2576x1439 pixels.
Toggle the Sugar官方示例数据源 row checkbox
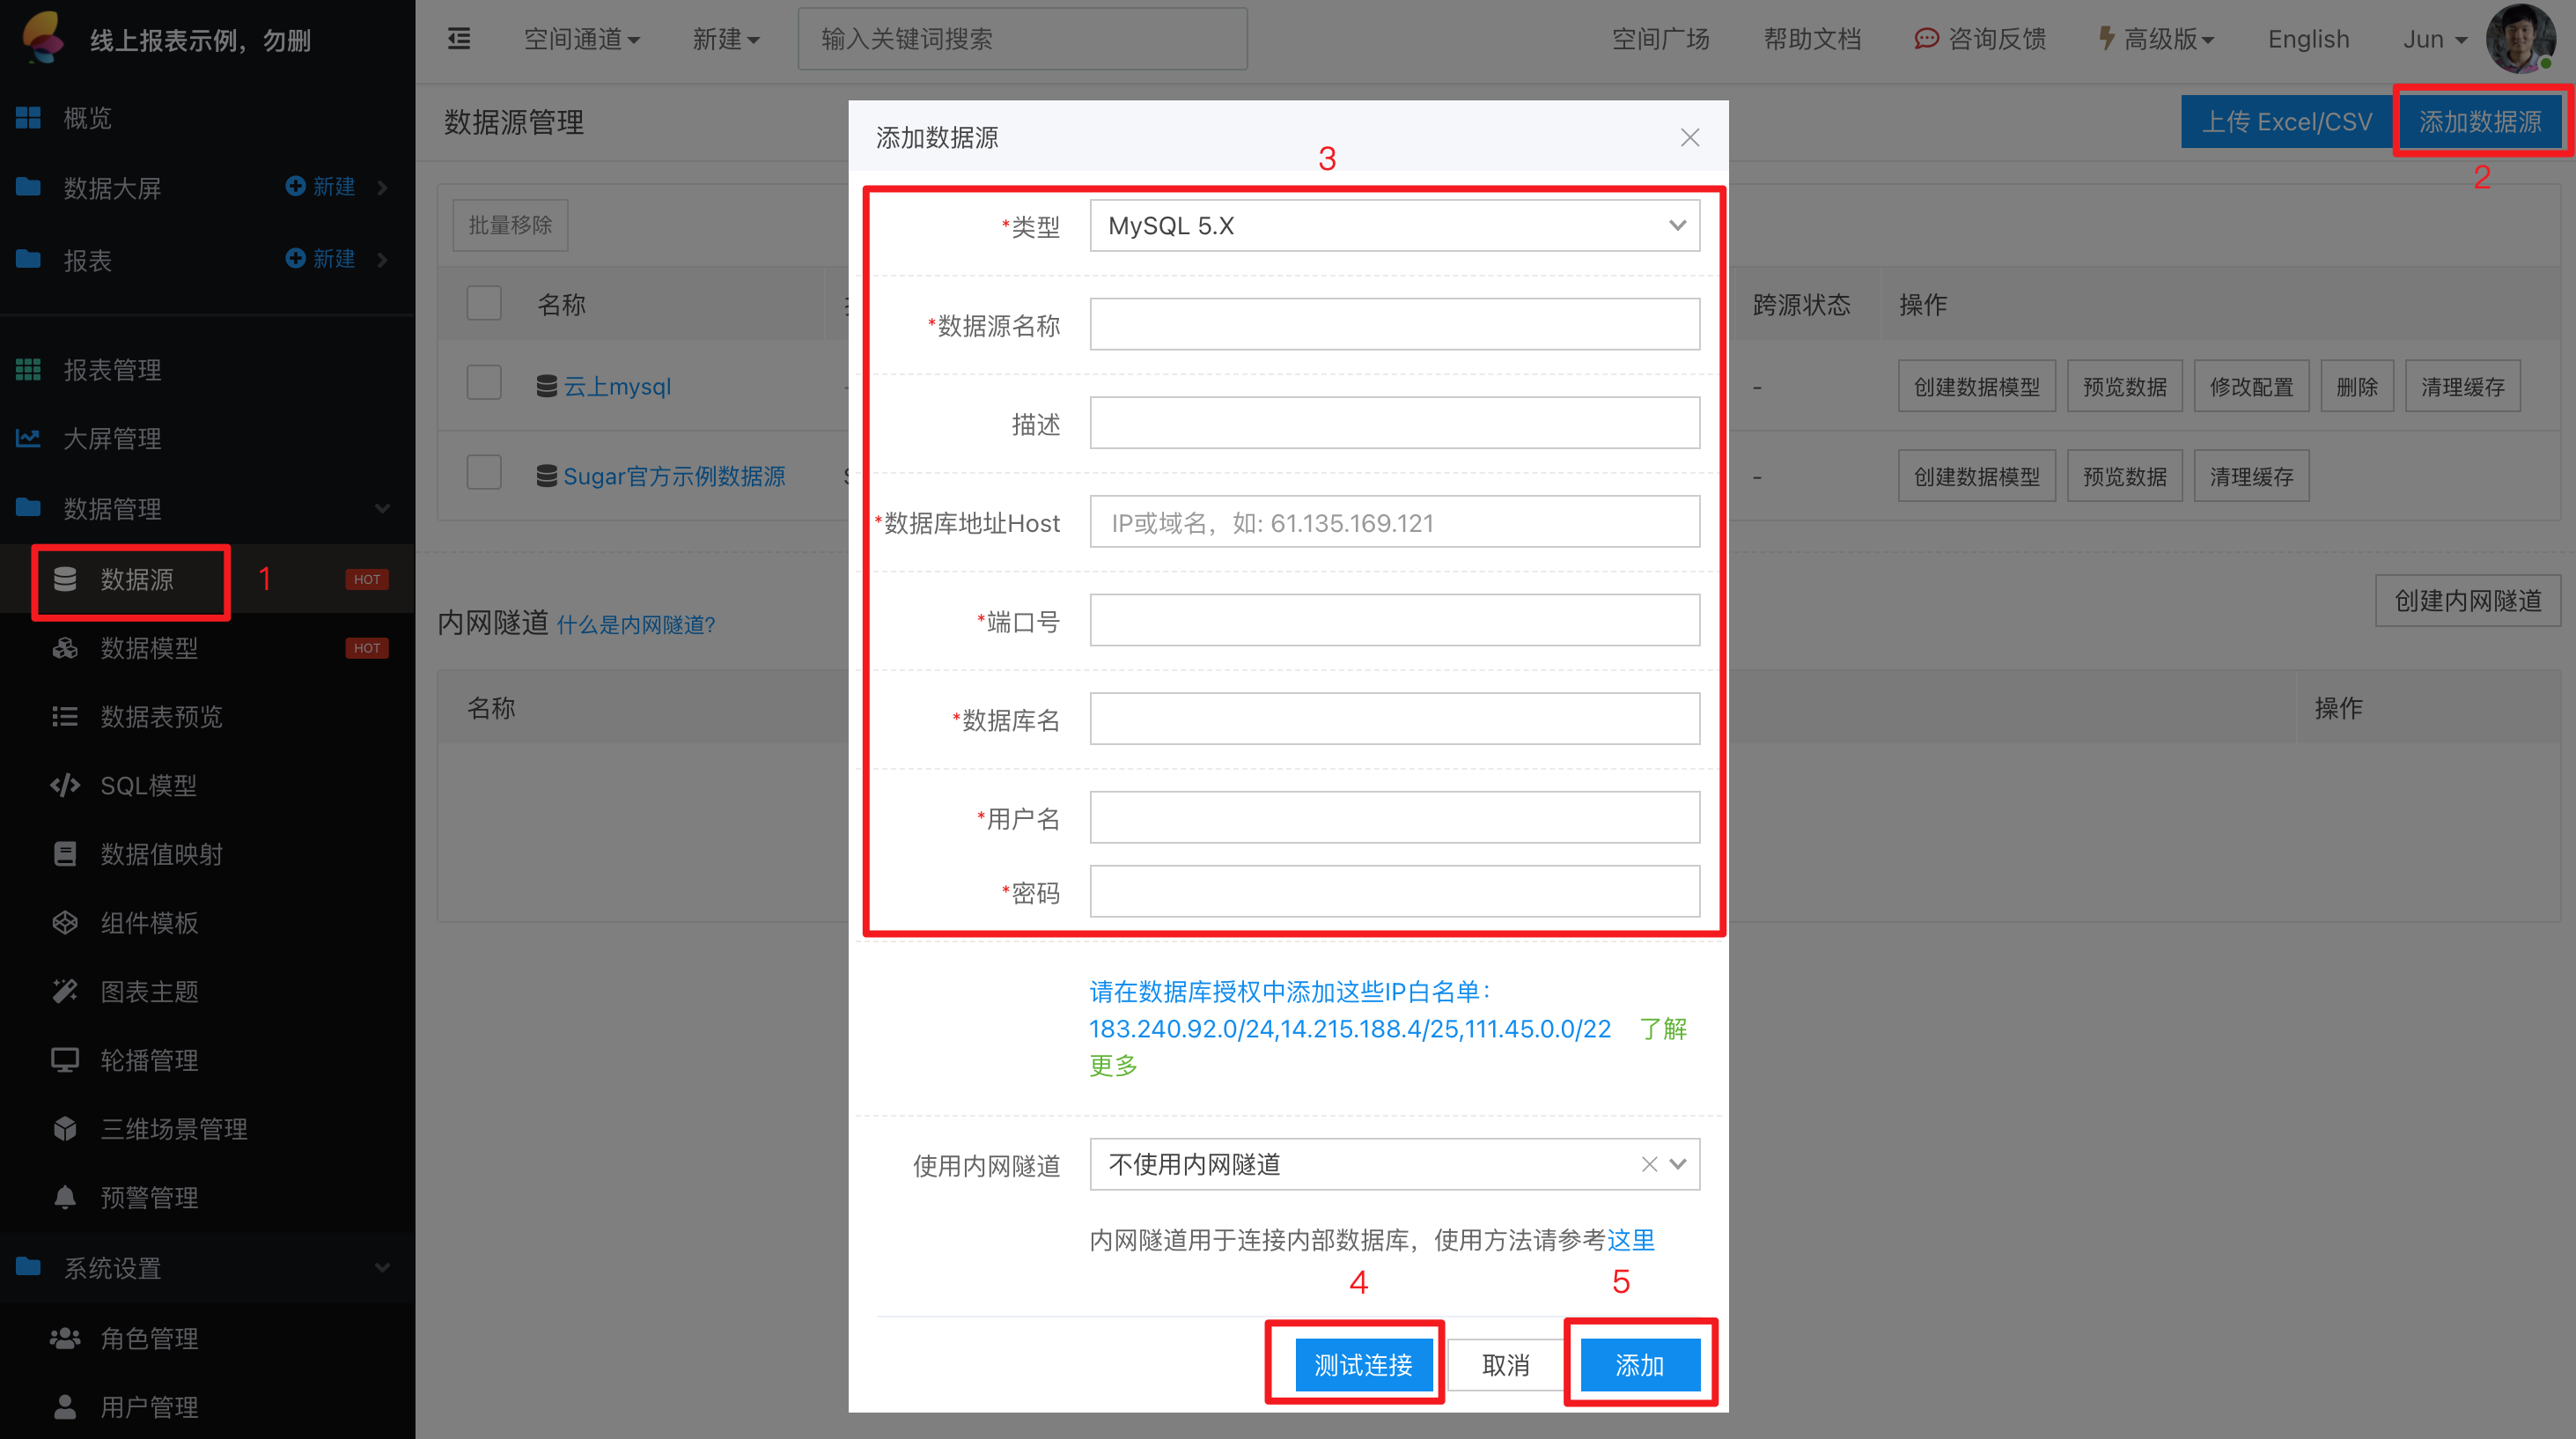pyautogui.click(x=484, y=472)
